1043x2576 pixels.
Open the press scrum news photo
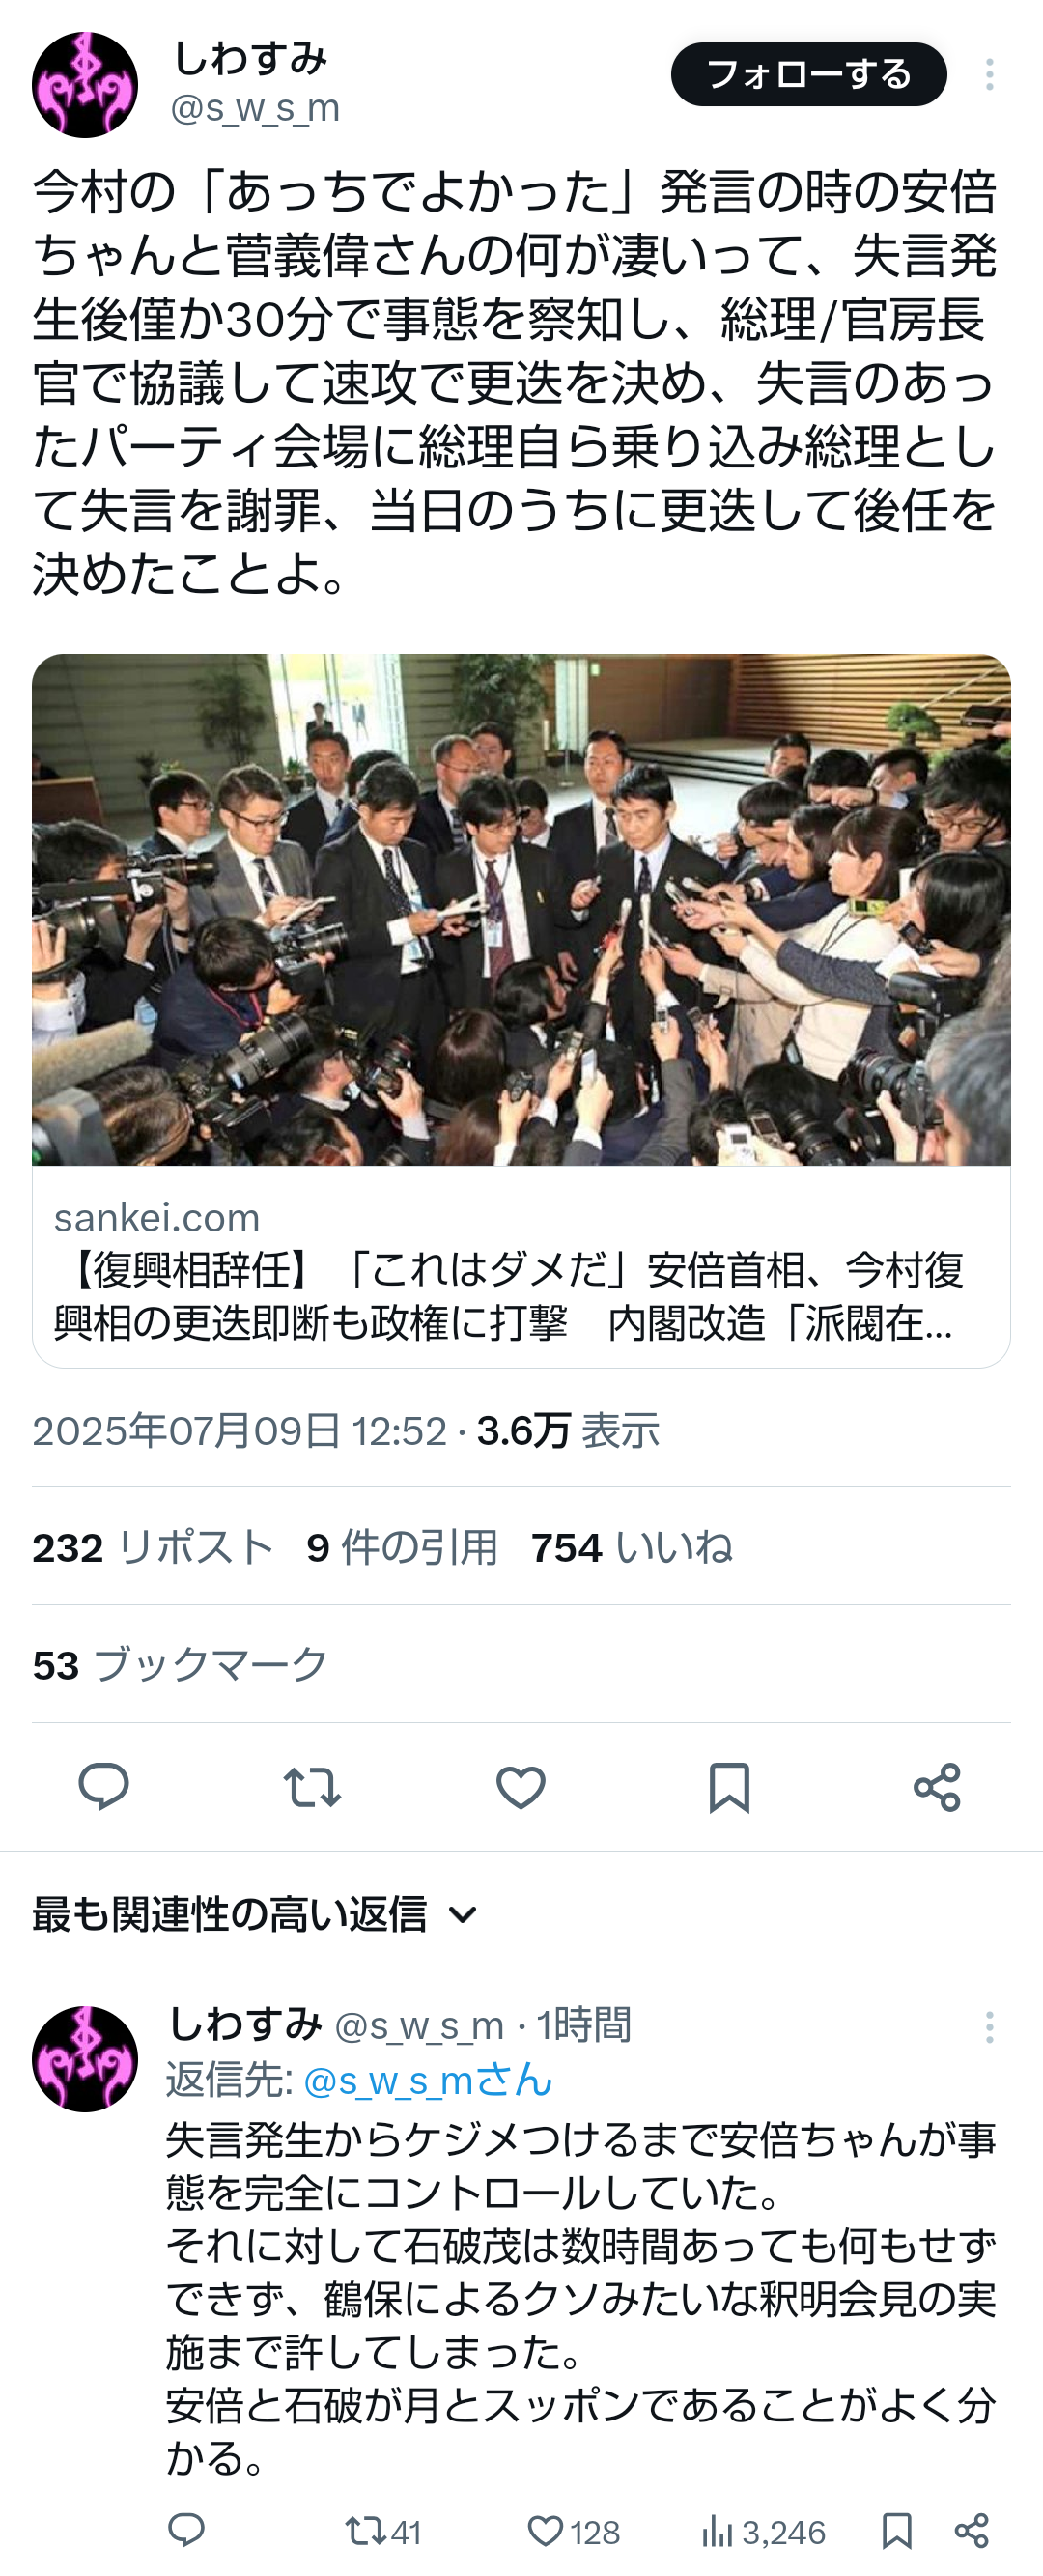click(521, 910)
